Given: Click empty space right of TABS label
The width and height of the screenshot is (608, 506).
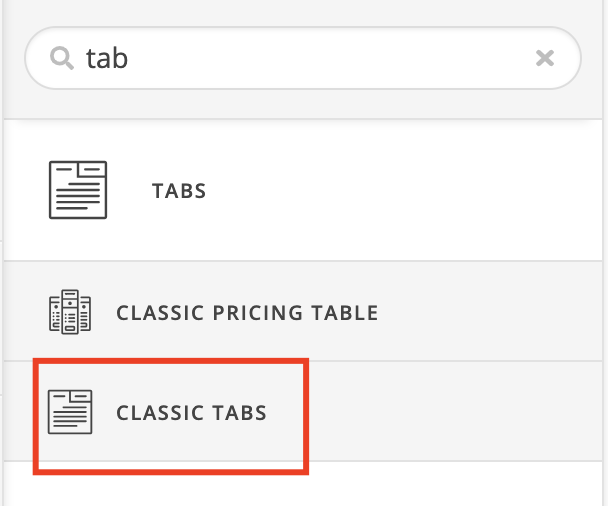Looking at the screenshot, I should tap(403, 190).
